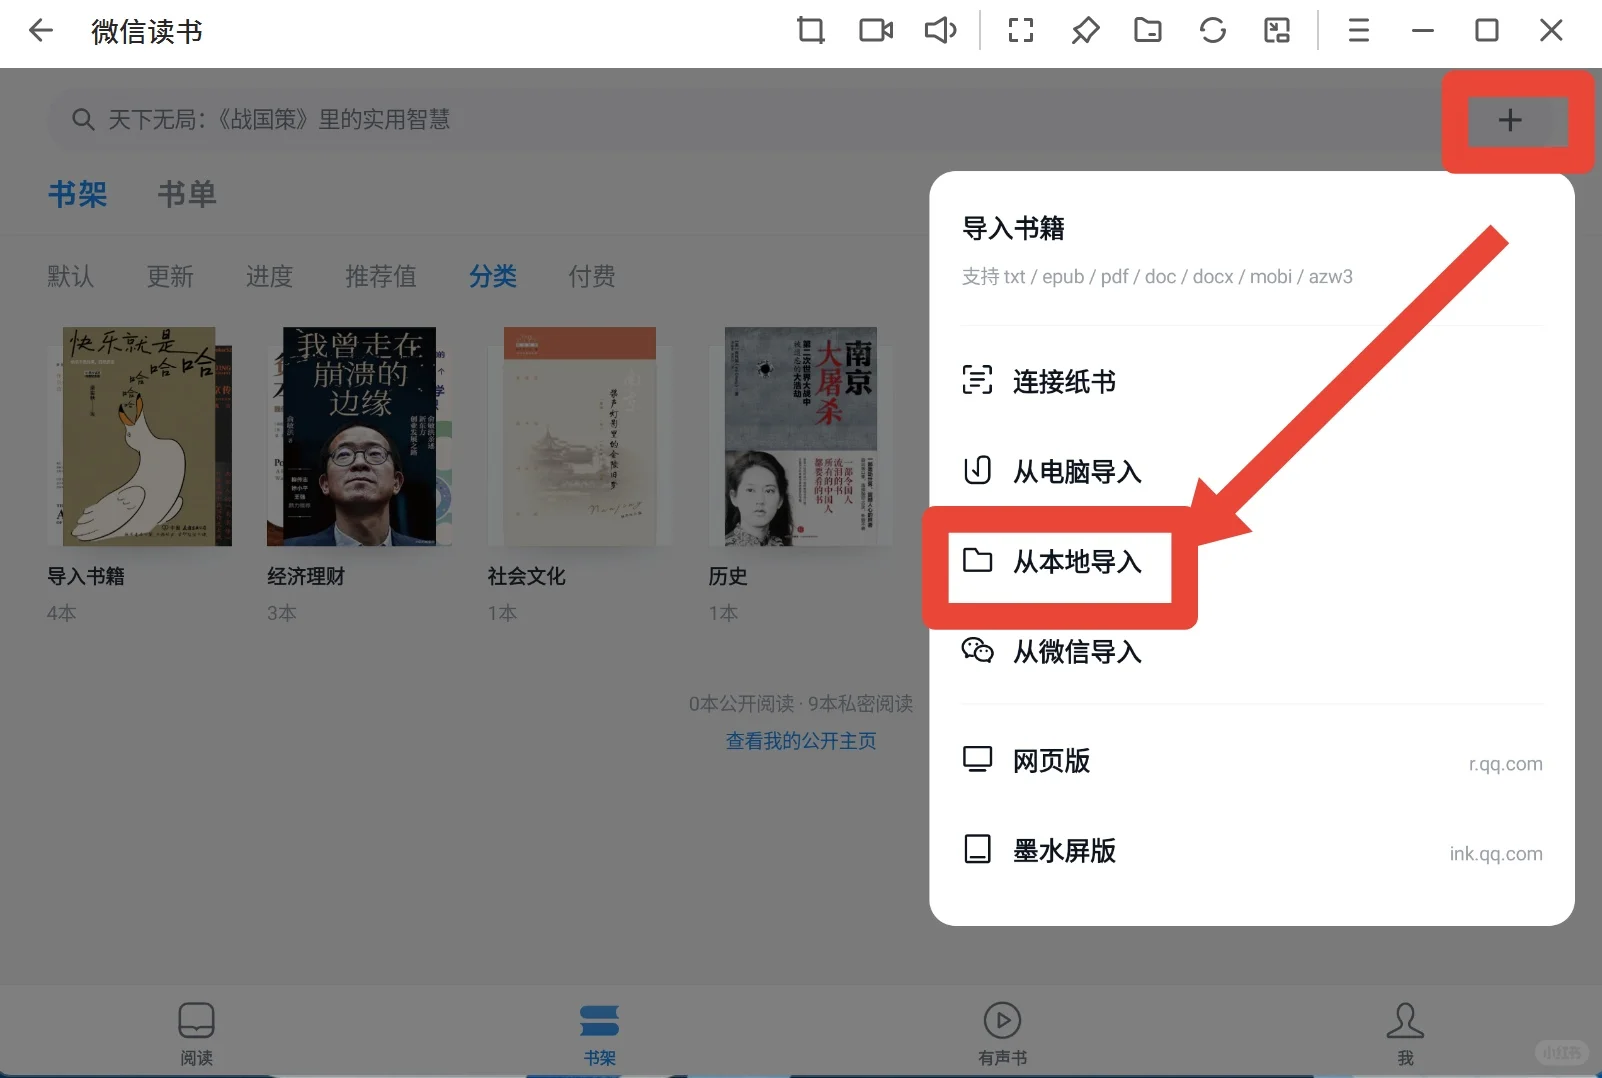1602x1078 pixels.
Task: Switch to the 书架 tab
Action: (77, 194)
